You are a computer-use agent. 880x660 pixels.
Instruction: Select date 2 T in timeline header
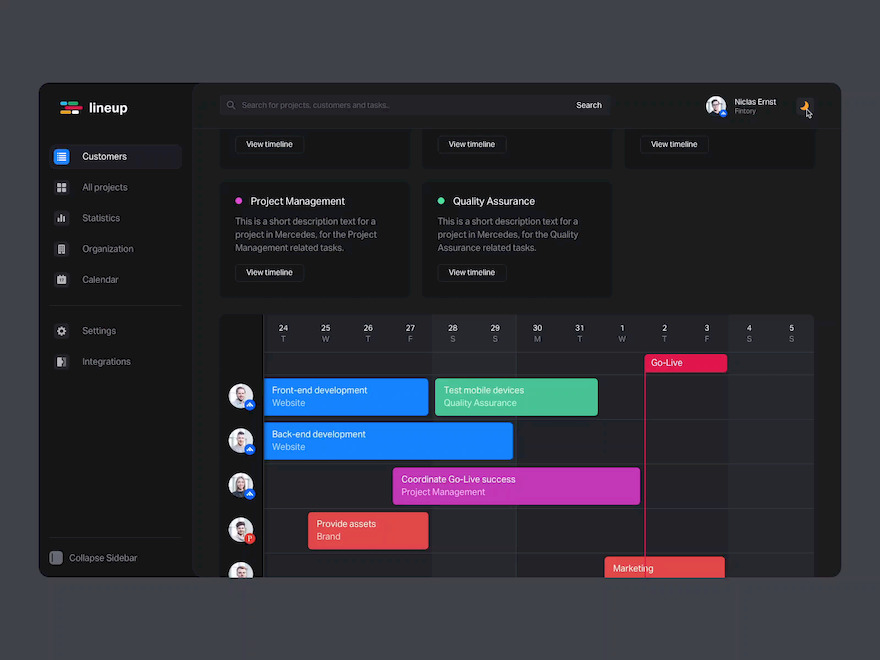coord(664,333)
